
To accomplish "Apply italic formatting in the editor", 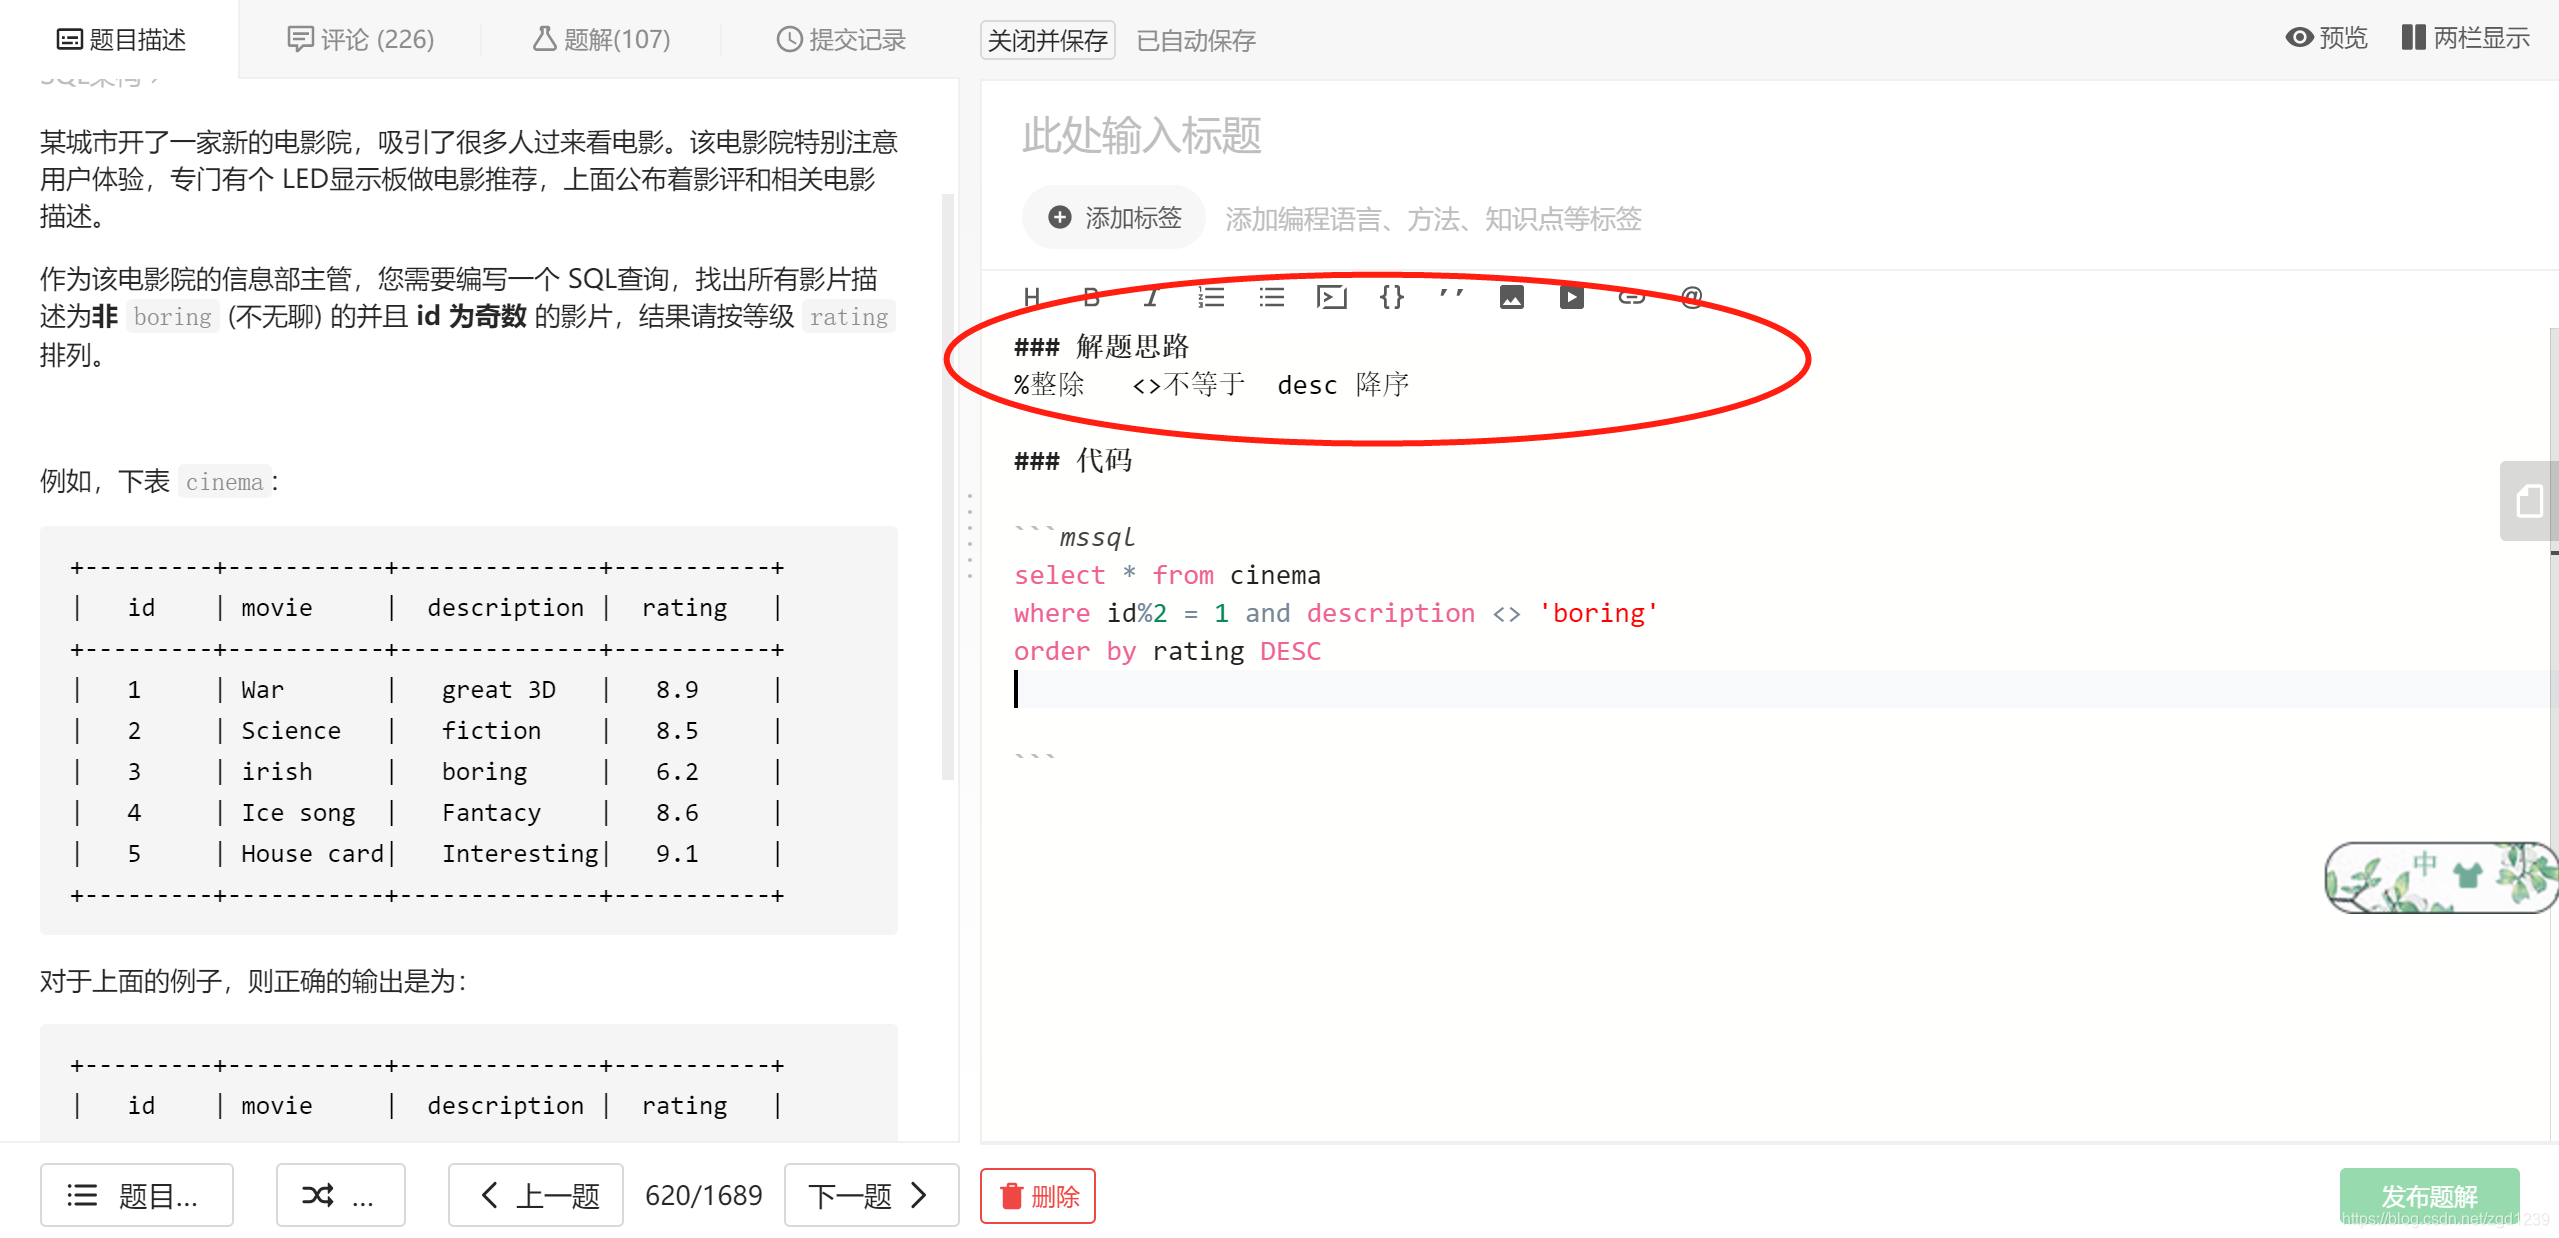I will point(1150,296).
